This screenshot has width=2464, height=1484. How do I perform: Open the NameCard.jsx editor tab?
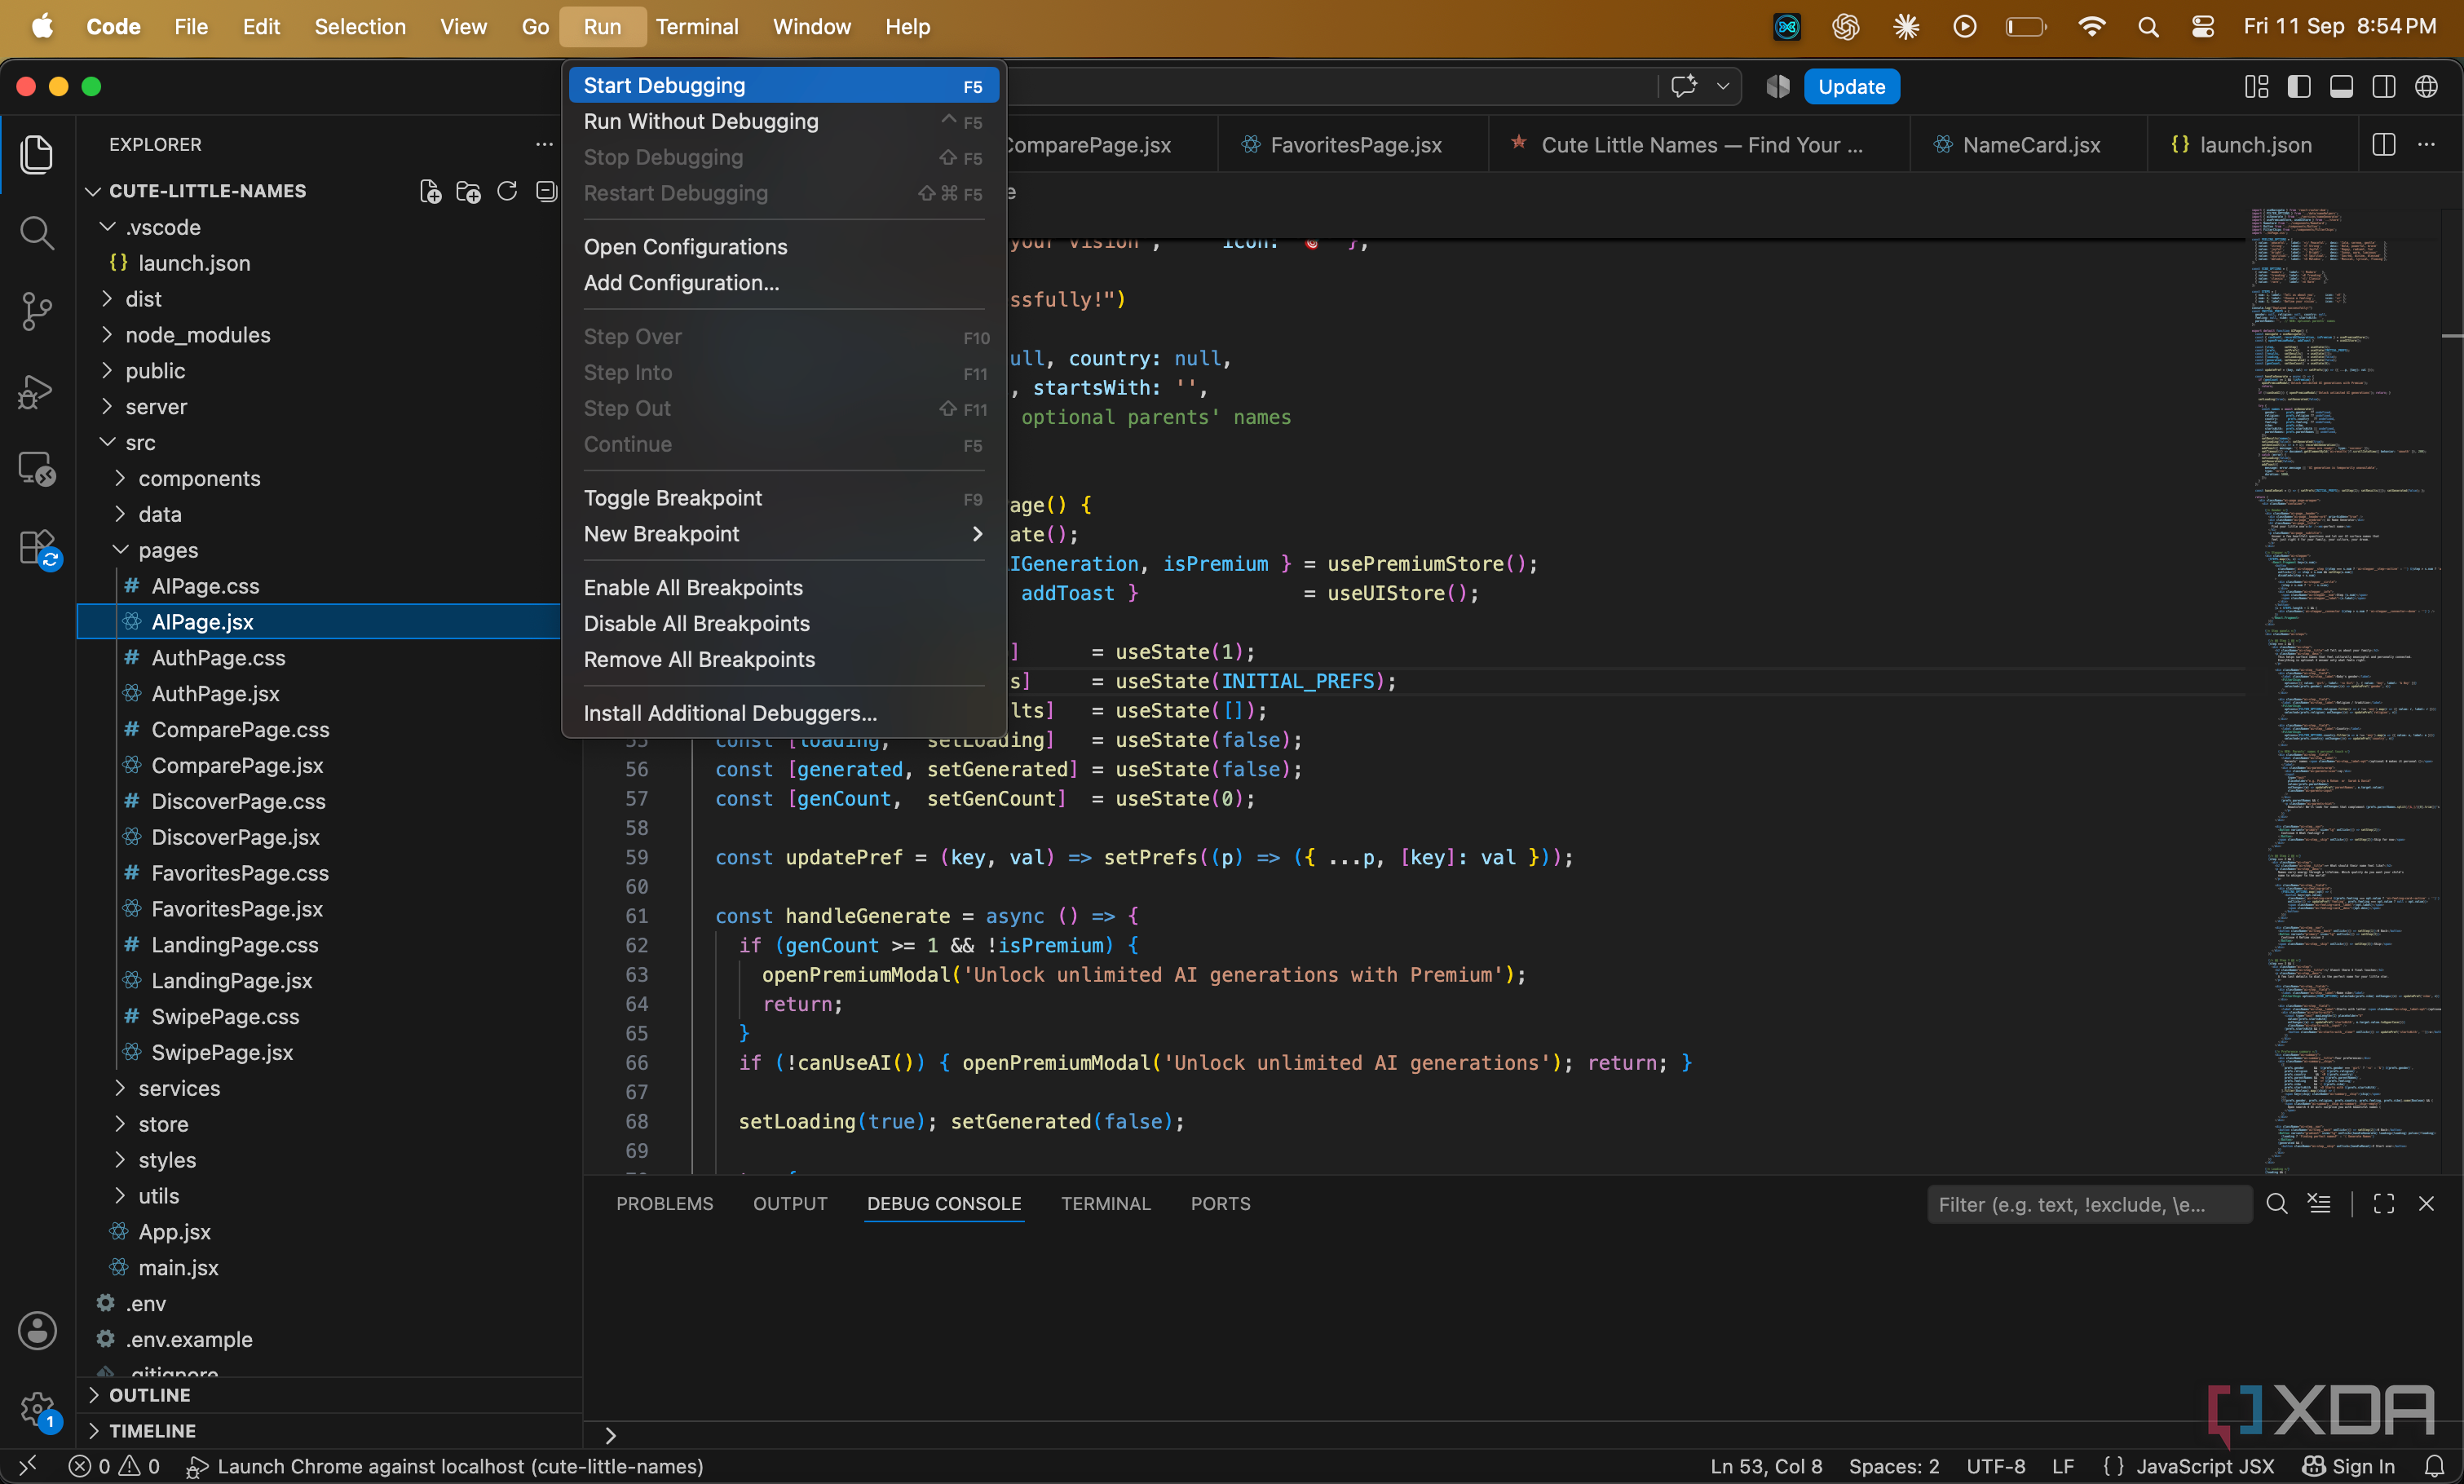pyautogui.click(x=2030, y=145)
